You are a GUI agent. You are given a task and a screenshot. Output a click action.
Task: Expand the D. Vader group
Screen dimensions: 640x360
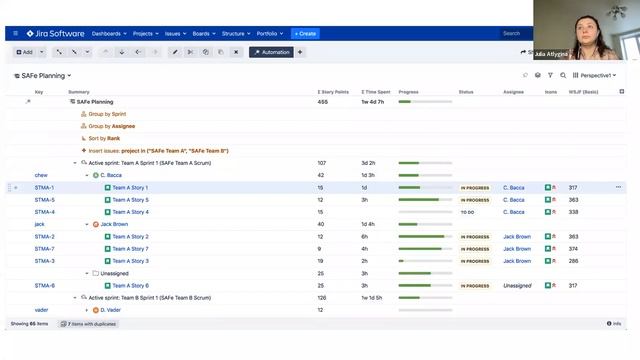87,310
